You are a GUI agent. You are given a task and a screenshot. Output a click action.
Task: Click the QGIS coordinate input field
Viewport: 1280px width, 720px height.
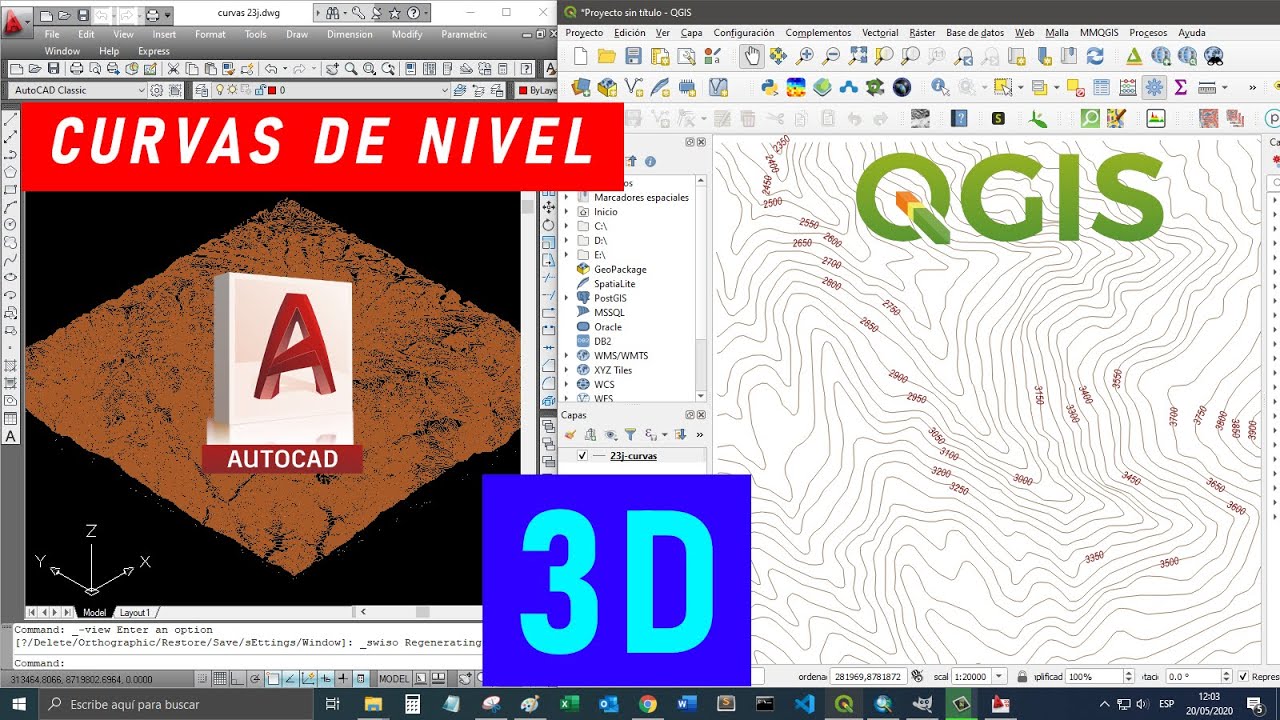(867, 677)
